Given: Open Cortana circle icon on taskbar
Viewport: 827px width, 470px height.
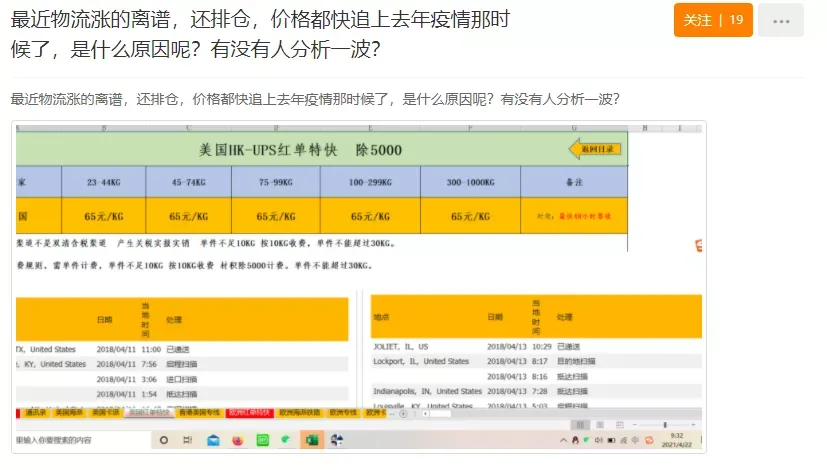Looking at the screenshot, I should click(x=164, y=440).
